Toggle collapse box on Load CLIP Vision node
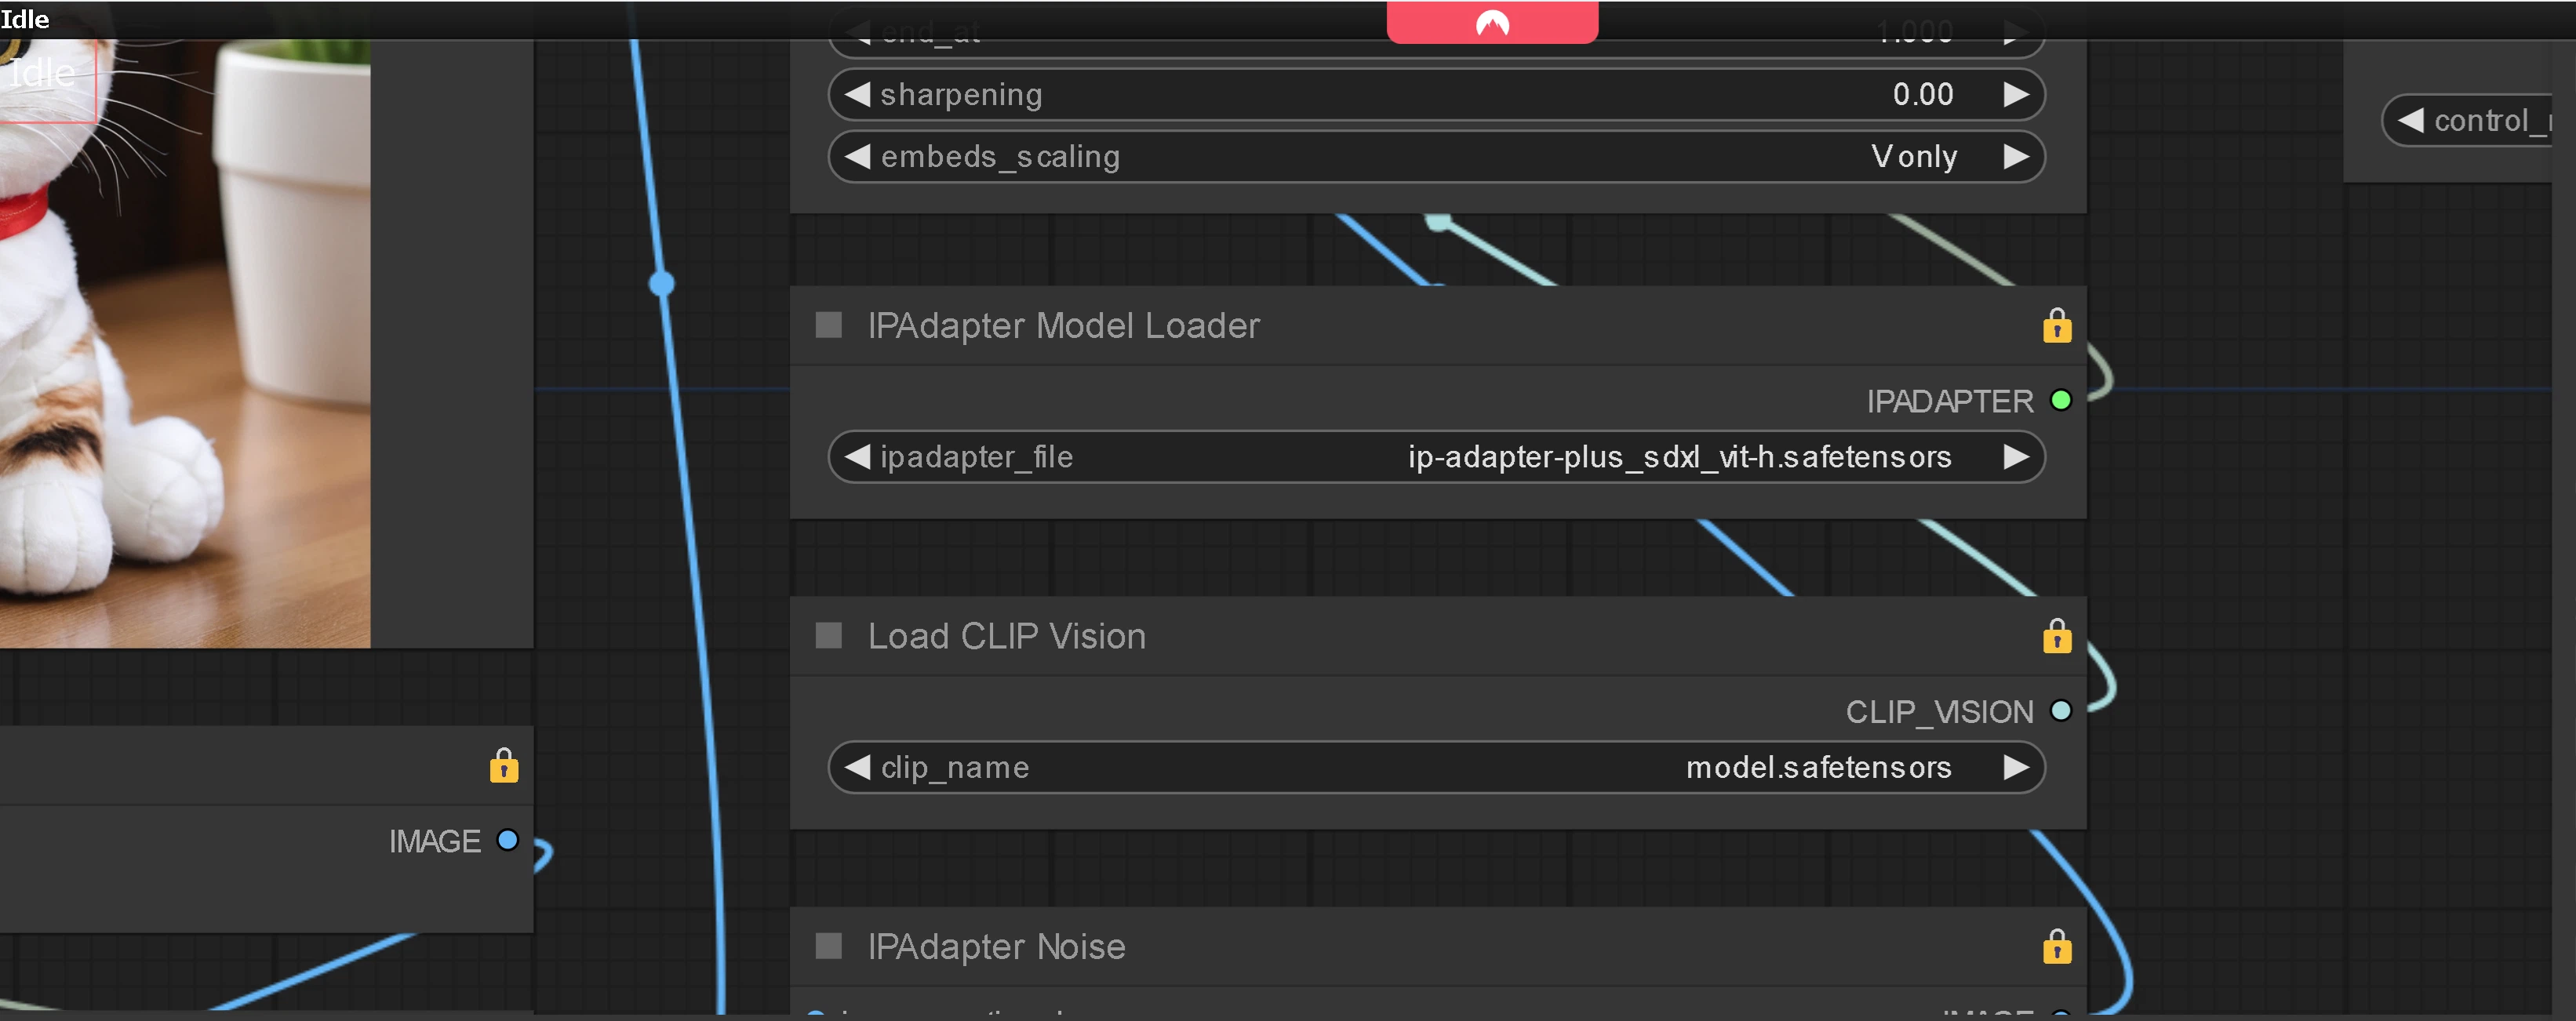Viewport: 2576px width, 1021px height. tap(828, 636)
